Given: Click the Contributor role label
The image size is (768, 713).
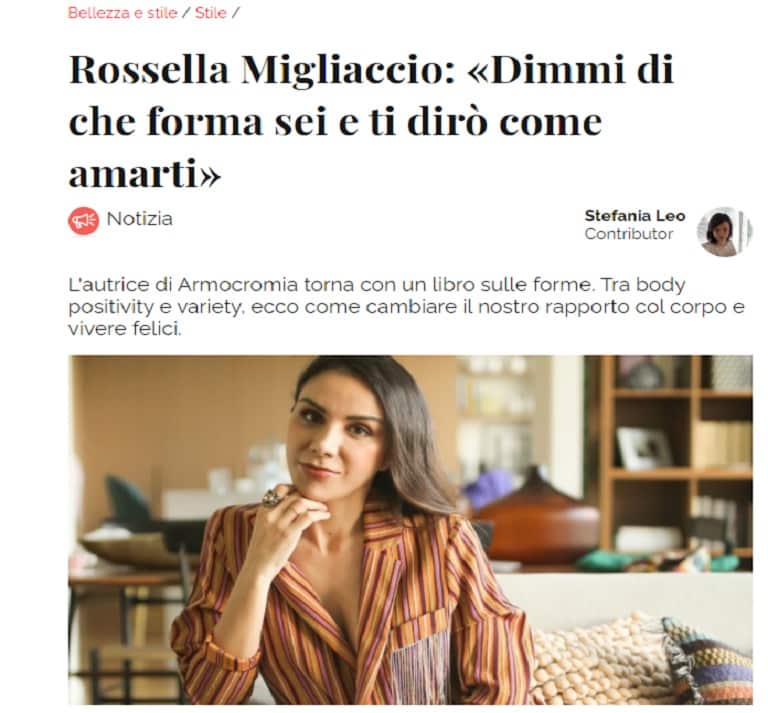Looking at the screenshot, I should 628,234.
